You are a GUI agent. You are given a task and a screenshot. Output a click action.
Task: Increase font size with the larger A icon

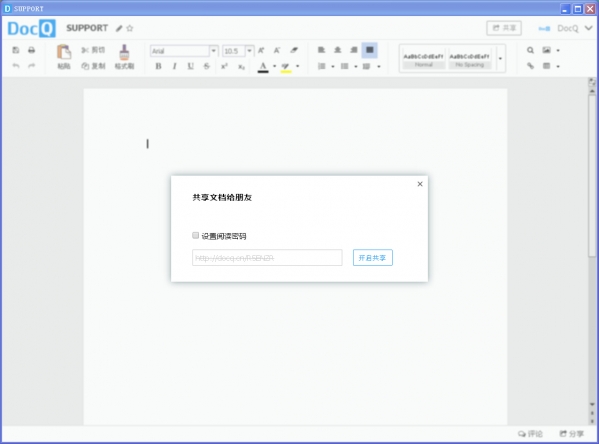click(x=261, y=50)
